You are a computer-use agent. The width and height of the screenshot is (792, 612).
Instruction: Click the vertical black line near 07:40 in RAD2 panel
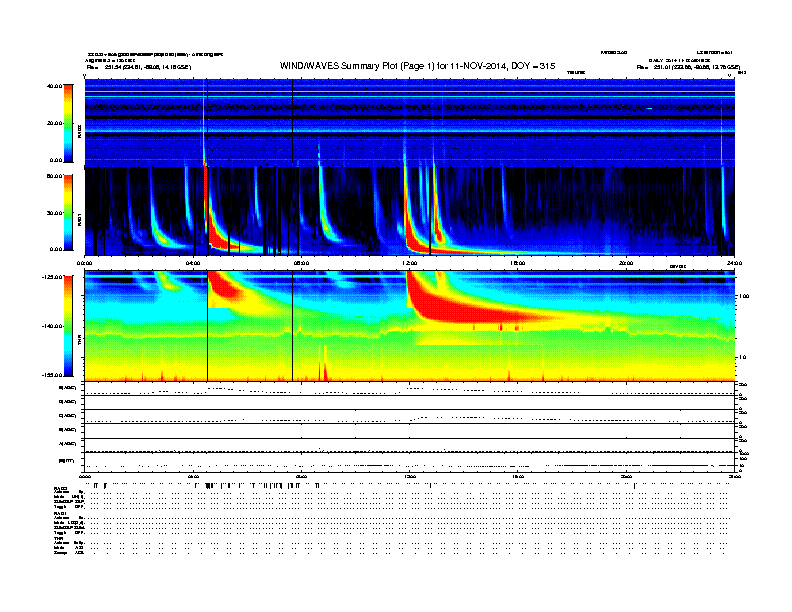292,122
